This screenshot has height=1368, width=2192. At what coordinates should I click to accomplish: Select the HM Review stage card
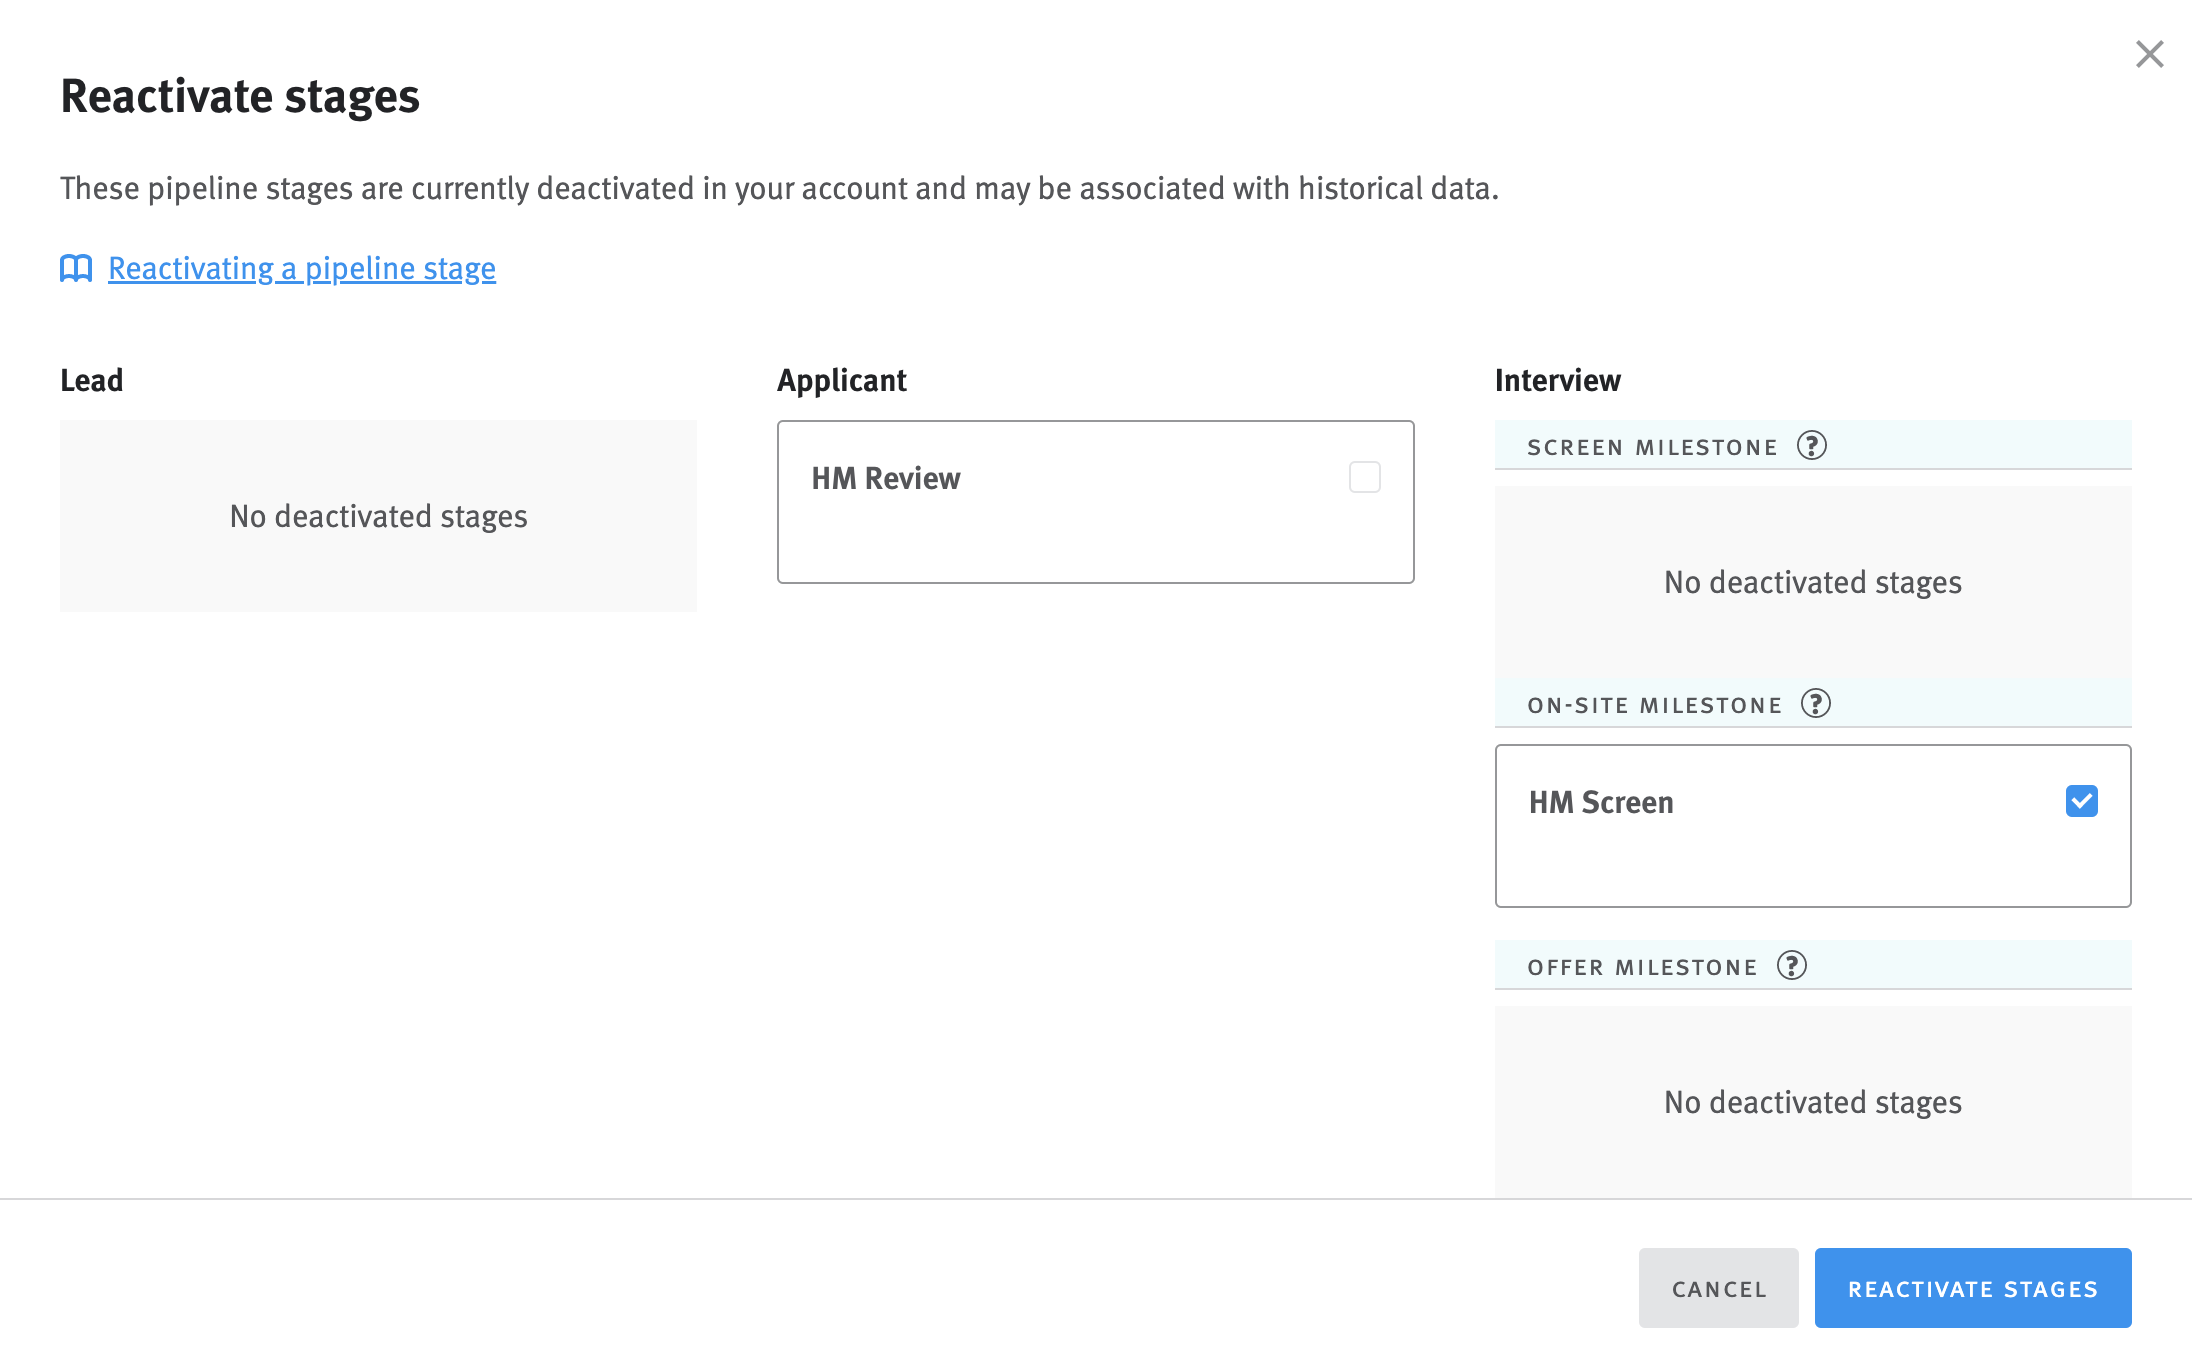(1095, 501)
